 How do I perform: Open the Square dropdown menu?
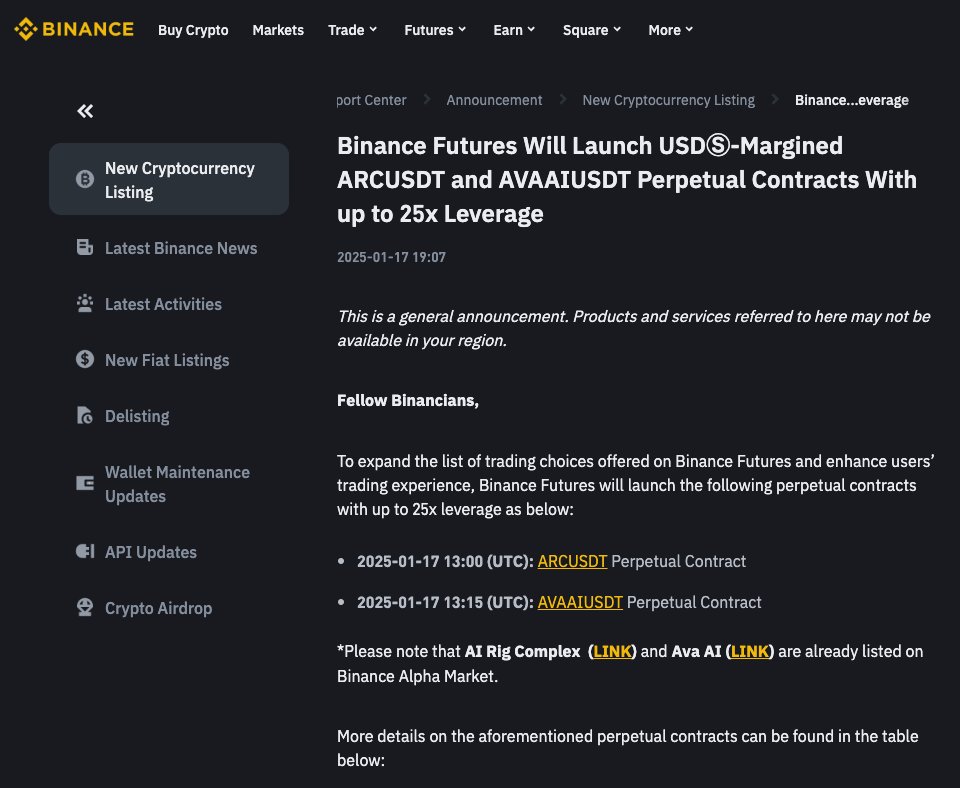coord(592,30)
